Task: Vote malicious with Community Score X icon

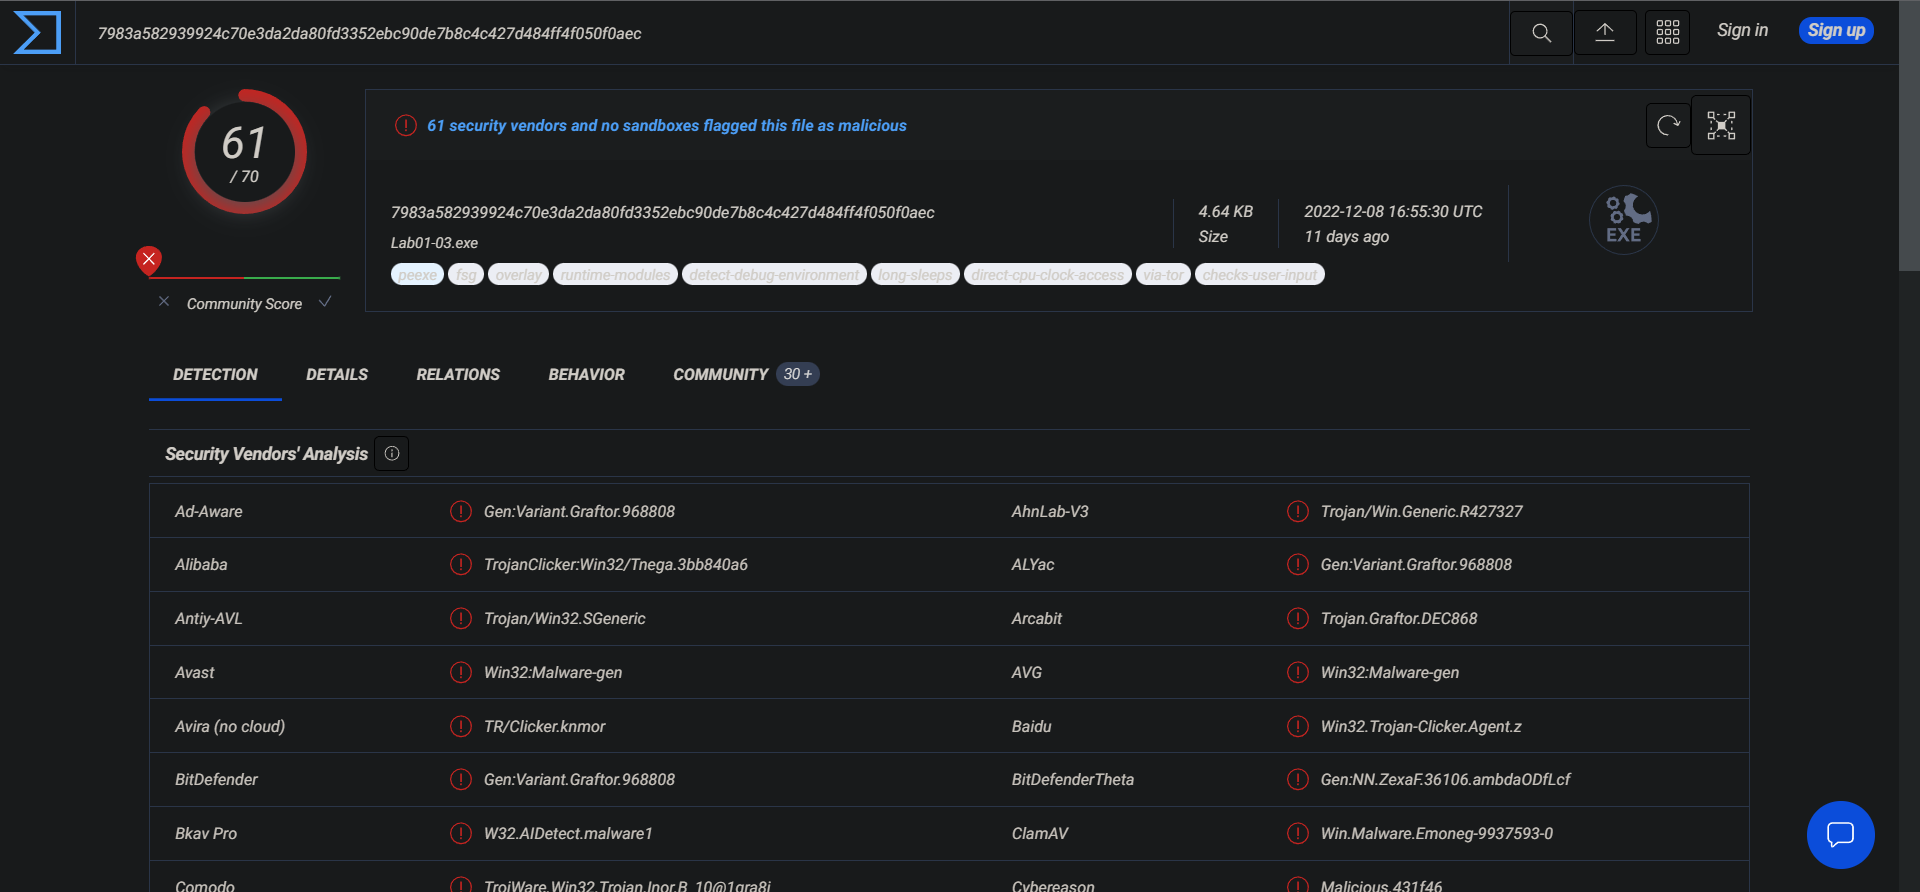Action: pos(164,302)
